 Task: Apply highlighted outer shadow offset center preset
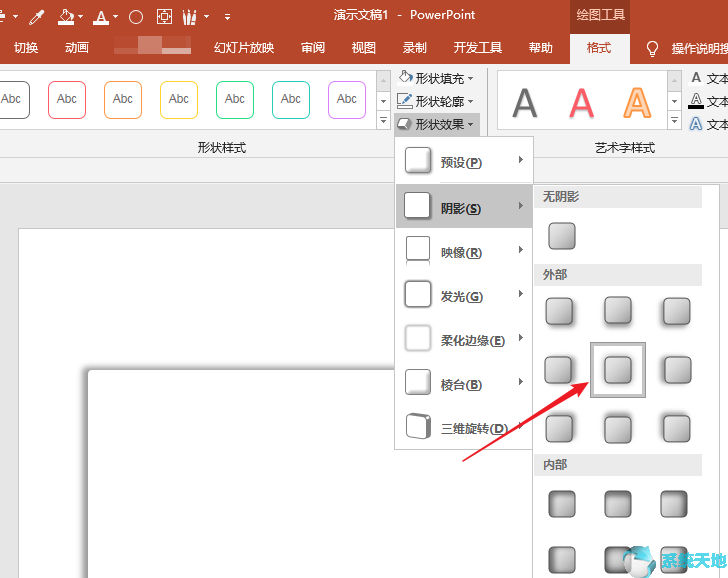click(x=618, y=370)
